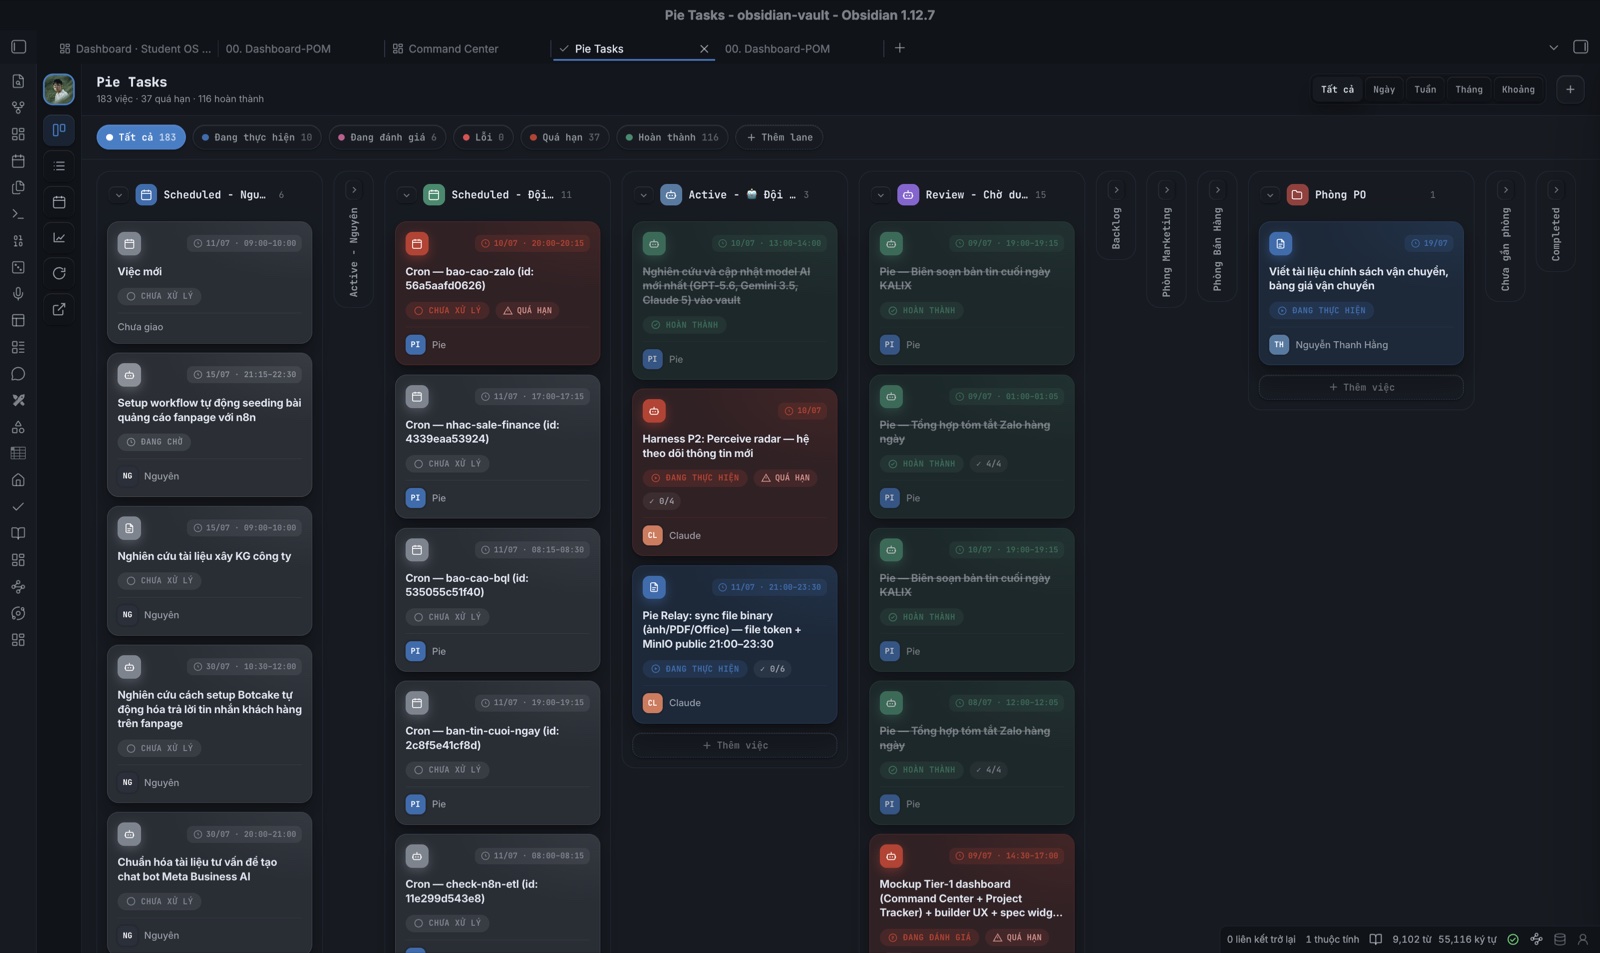Open the external link icon in the sidebar
1600x953 pixels.
59,309
